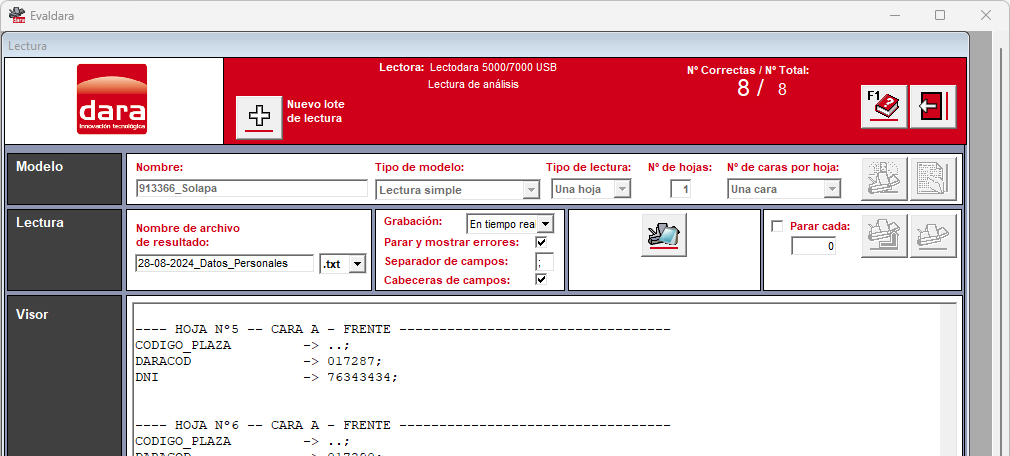Click the Parar cada number field
1010x456 pixels.
point(814,245)
